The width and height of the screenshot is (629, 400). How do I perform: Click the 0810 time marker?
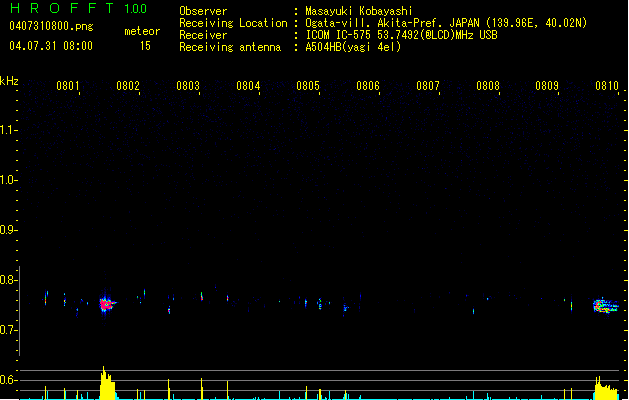[x=607, y=86]
